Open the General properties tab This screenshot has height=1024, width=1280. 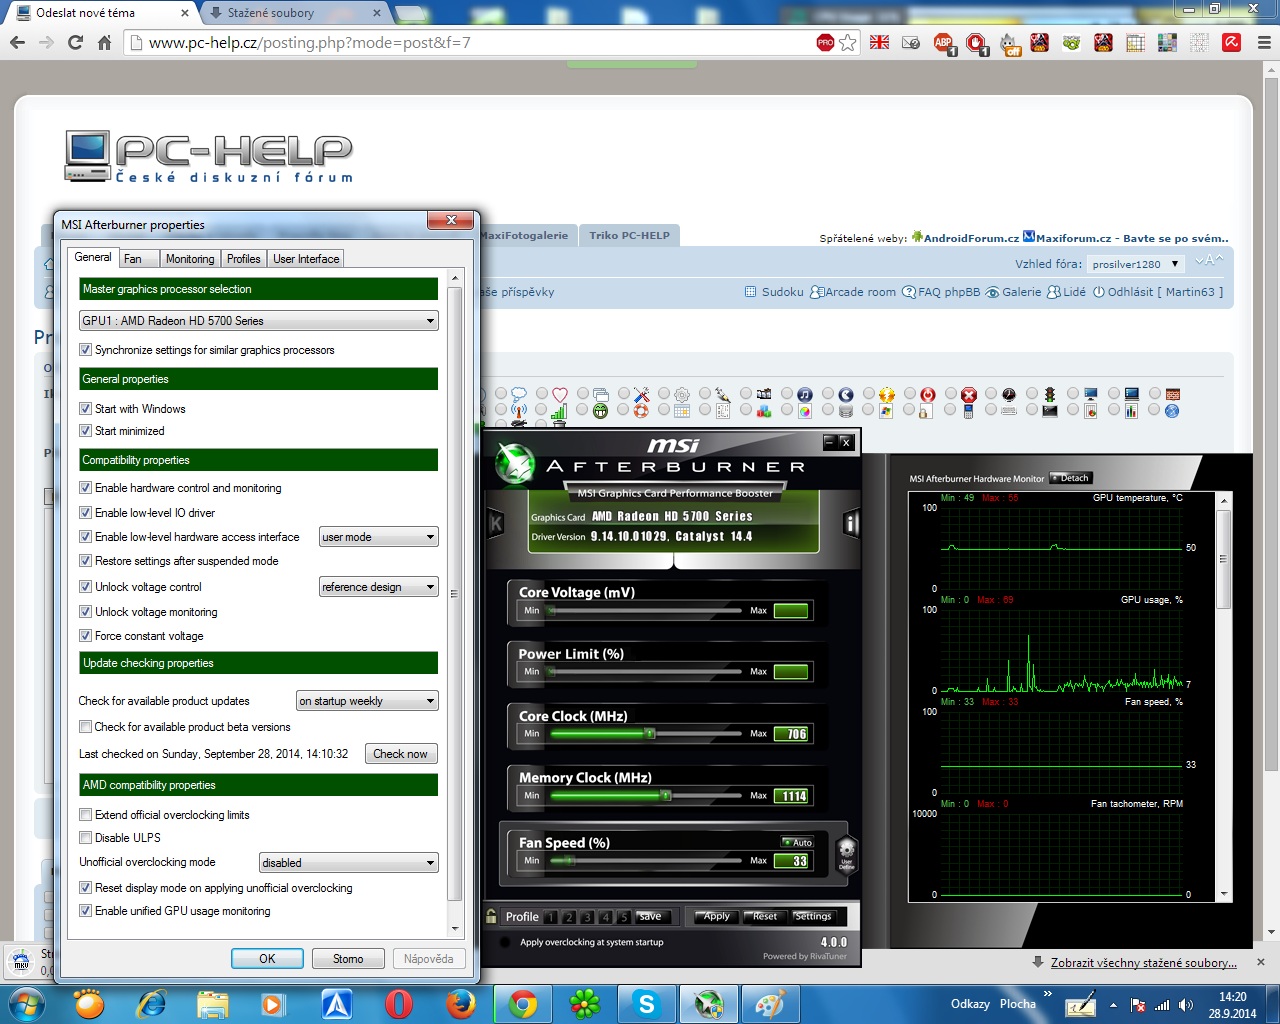pos(93,257)
